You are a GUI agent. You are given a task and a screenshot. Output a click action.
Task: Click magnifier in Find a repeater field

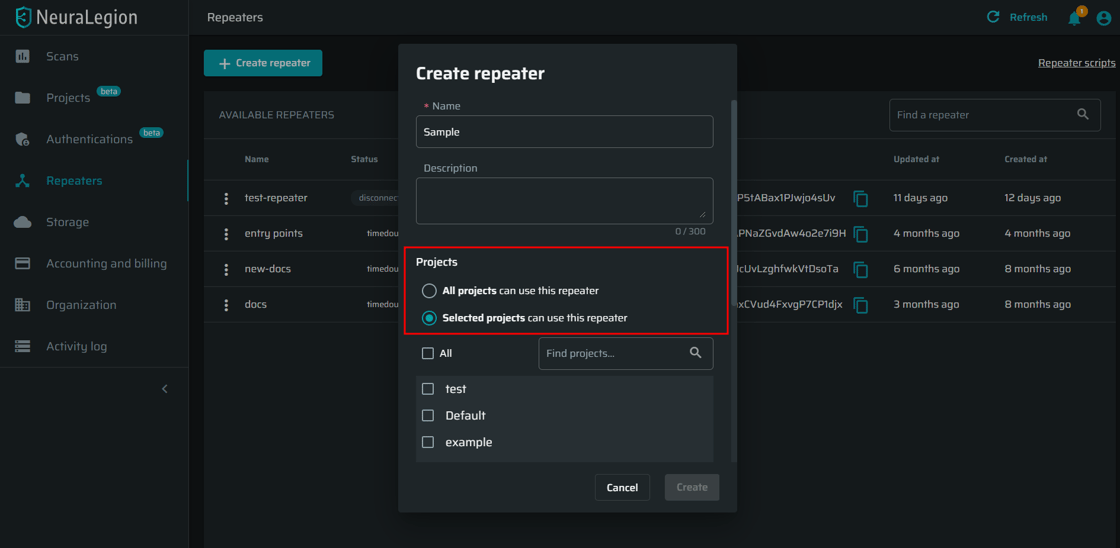[x=1083, y=115]
